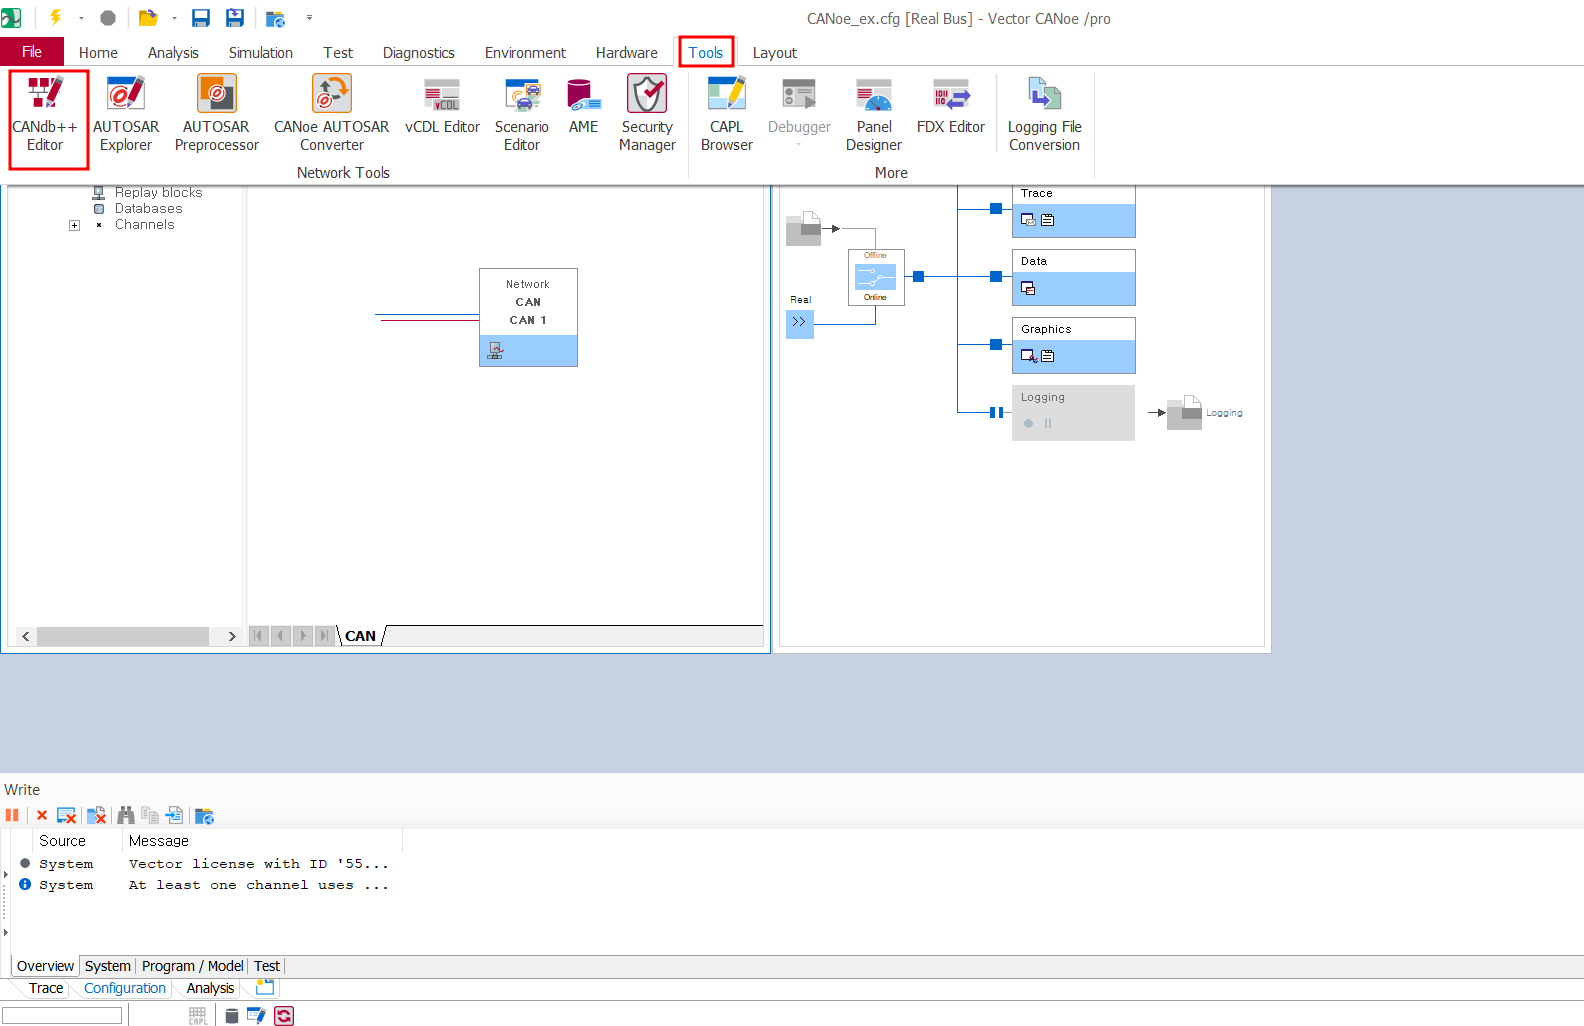
Task: Launch the CAPL Browser
Action: pyautogui.click(x=727, y=115)
